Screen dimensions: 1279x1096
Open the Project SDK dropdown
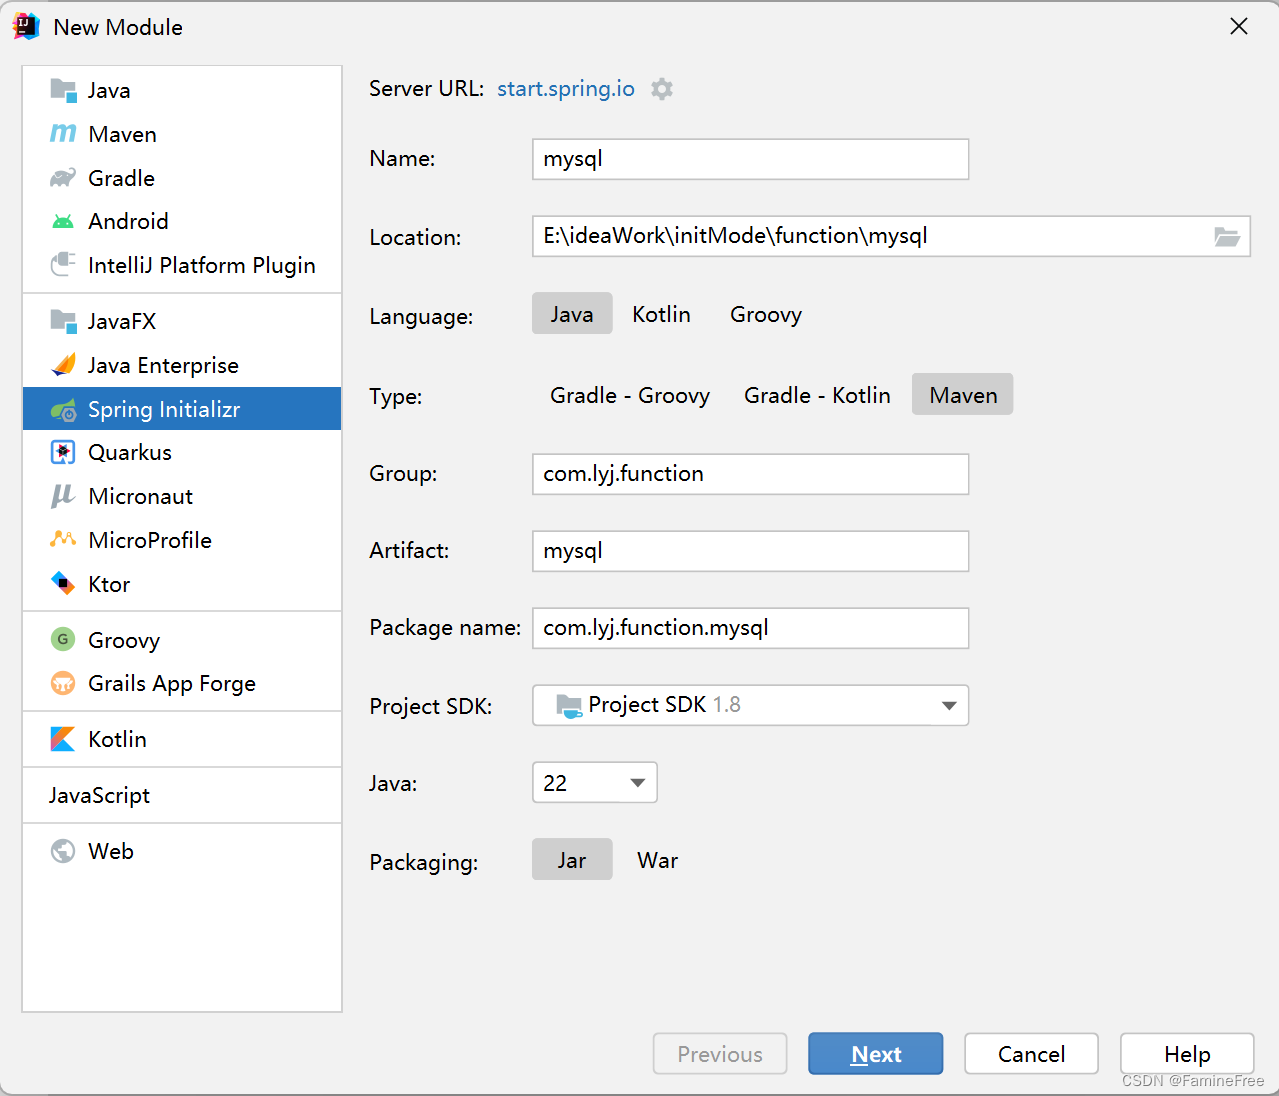(749, 705)
